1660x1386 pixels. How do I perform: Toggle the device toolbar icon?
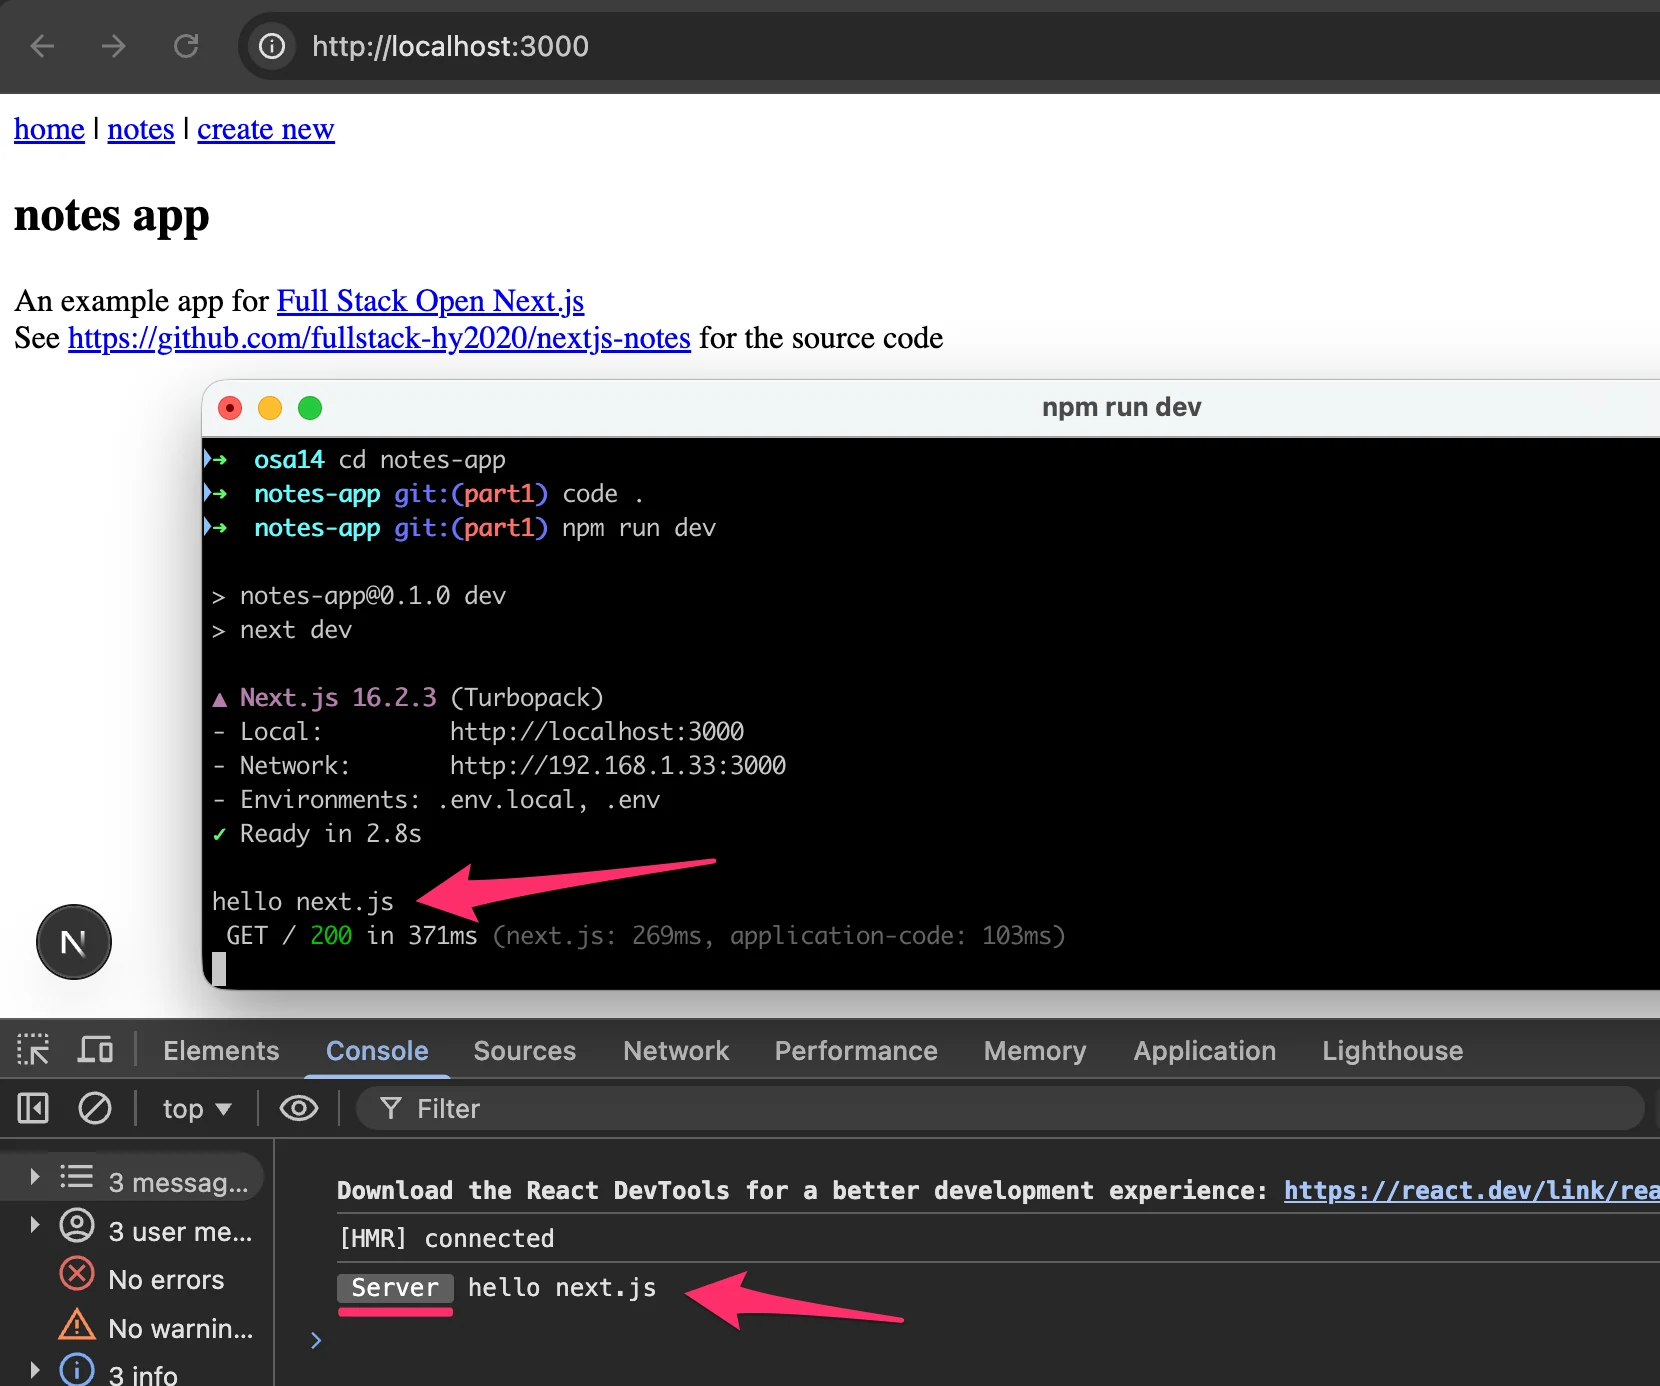point(96,1050)
